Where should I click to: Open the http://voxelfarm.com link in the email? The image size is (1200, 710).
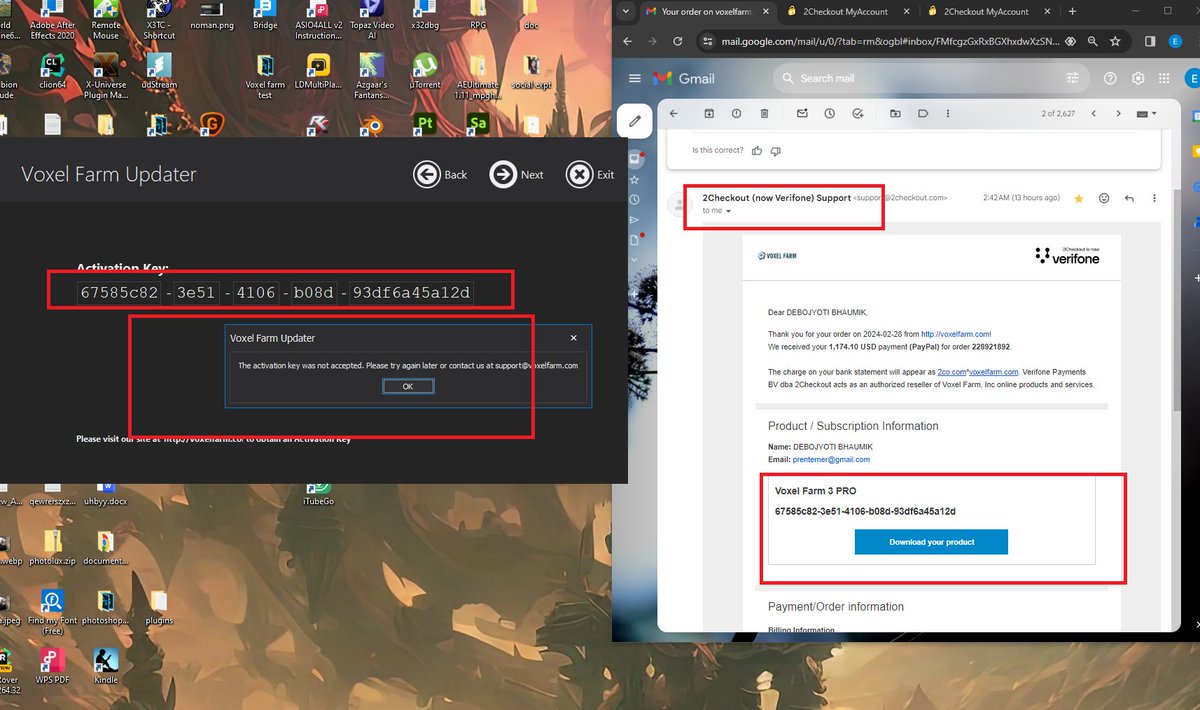(955, 334)
